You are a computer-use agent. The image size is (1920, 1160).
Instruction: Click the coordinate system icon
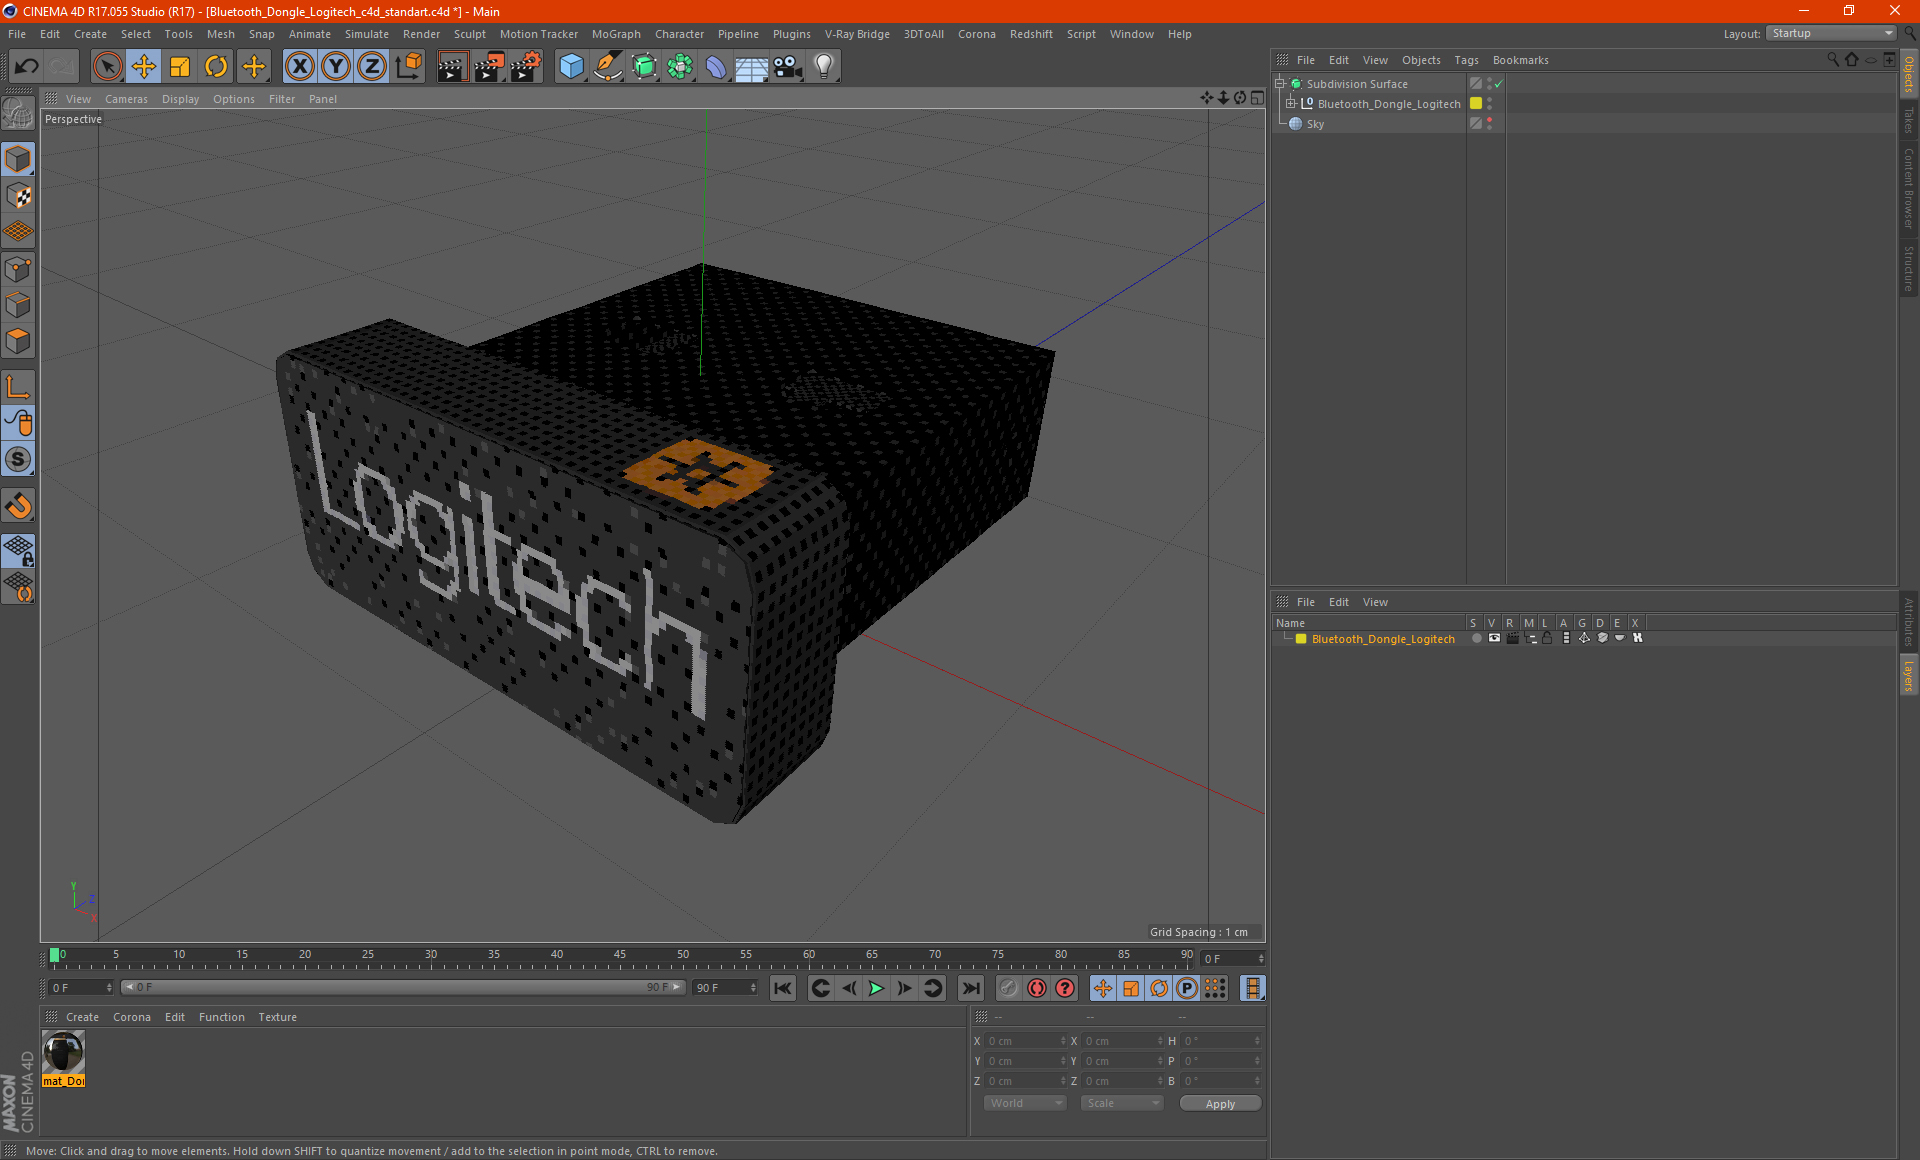tap(408, 67)
